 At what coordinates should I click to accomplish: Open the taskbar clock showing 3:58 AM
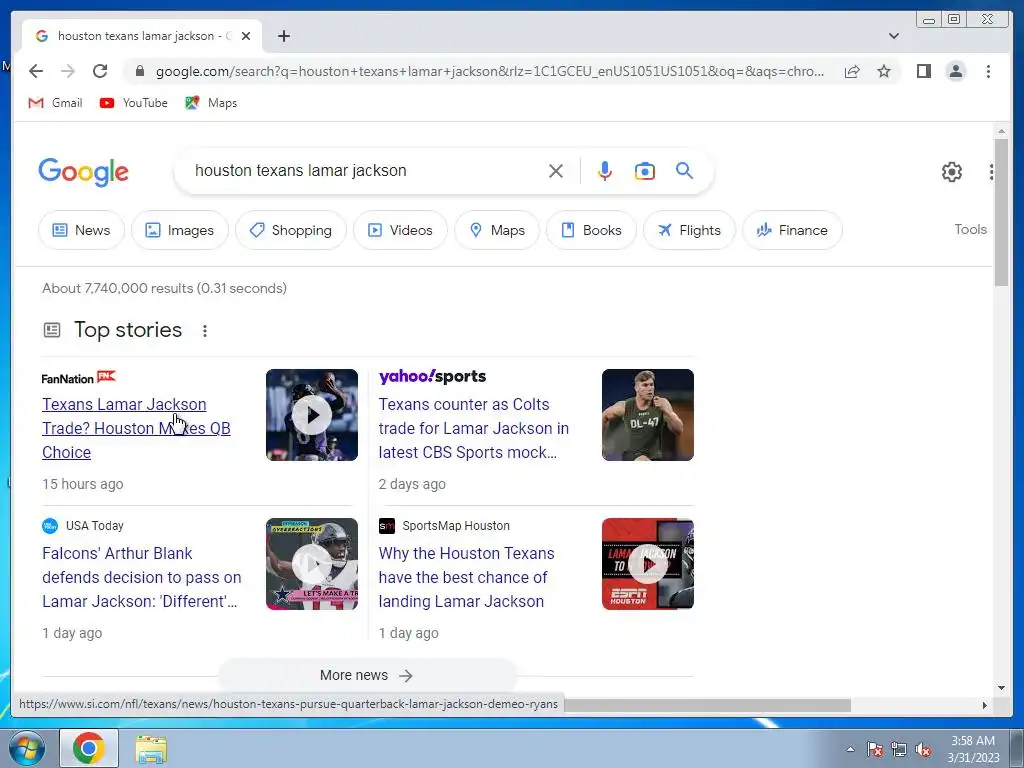973,749
